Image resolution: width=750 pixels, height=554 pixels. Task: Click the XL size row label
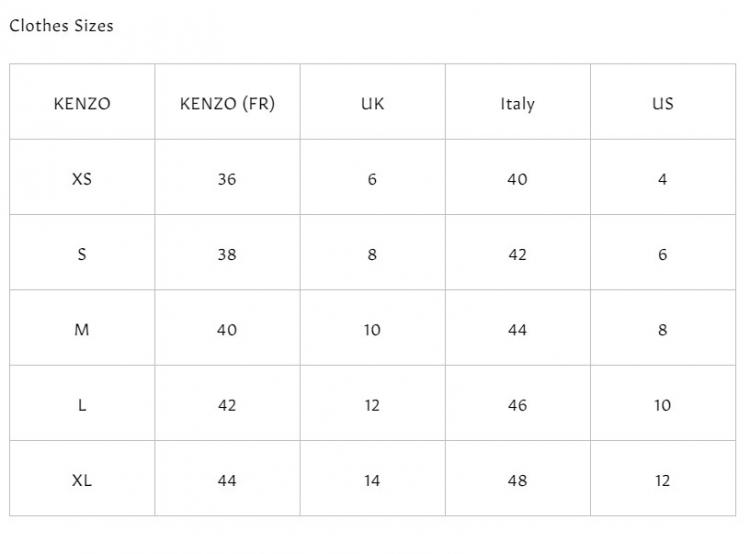(82, 481)
